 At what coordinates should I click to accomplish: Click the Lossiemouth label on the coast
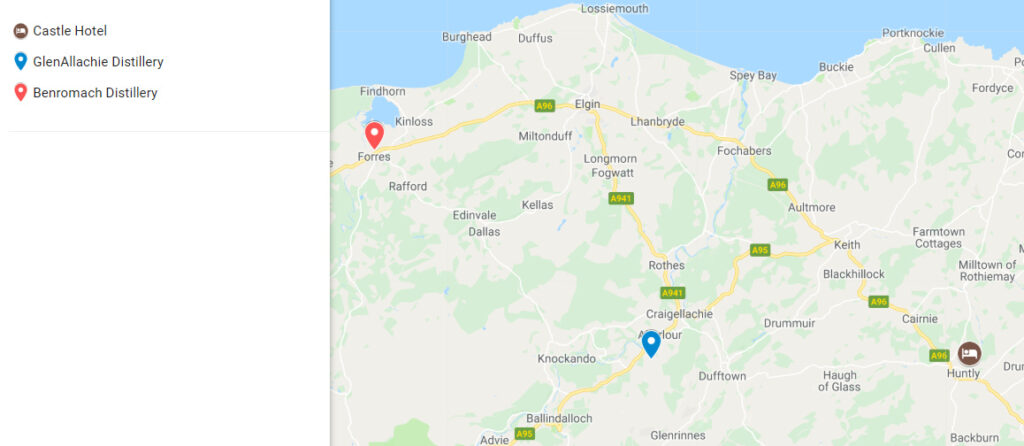click(x=615, y=9)
